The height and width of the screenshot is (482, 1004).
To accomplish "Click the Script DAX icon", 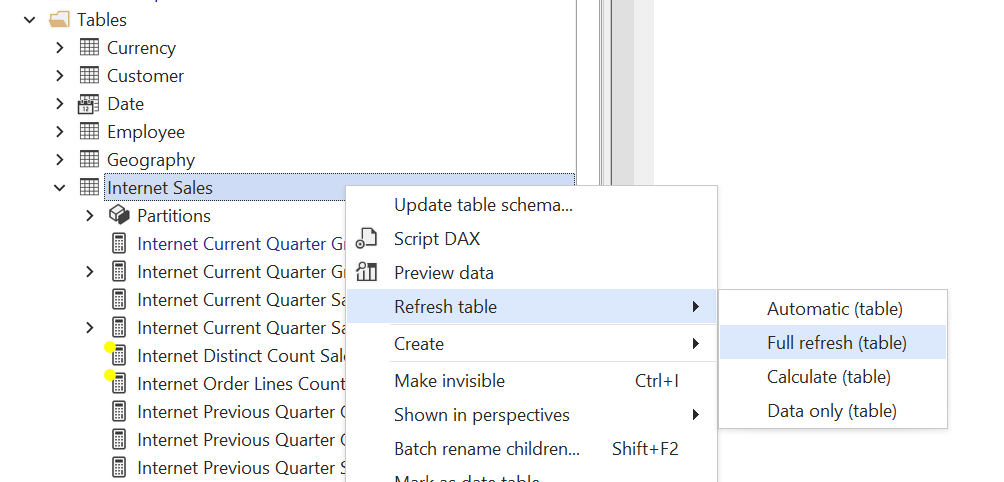I will [367, 239].
